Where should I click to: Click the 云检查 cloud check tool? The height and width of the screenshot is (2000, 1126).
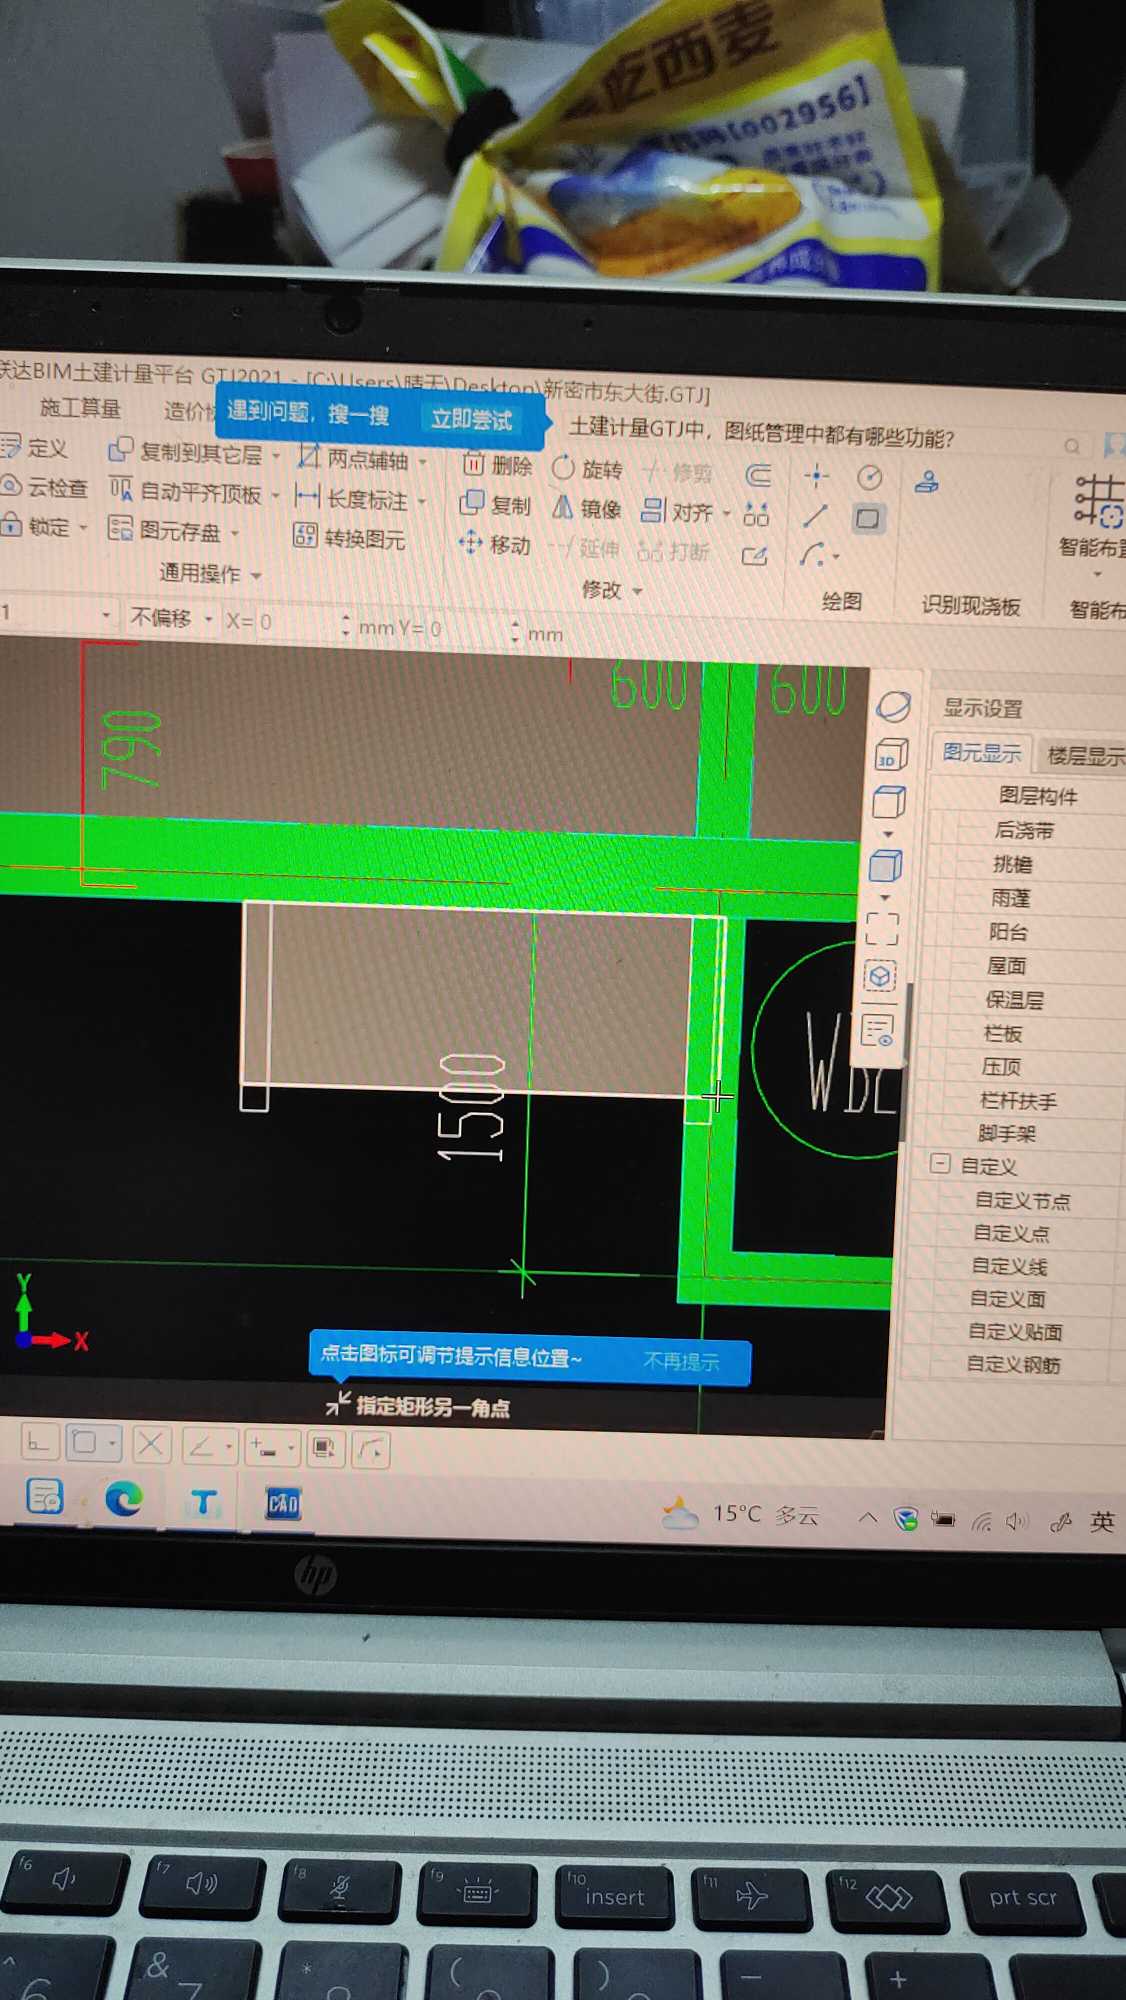44,487
